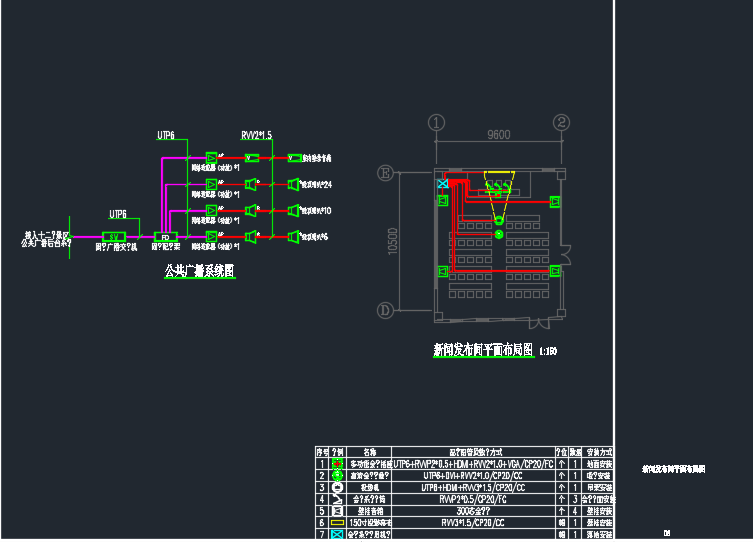Click the 06 sheet number in the title block
The height and width of the screenshot is (542, 753).
(667, 533)
